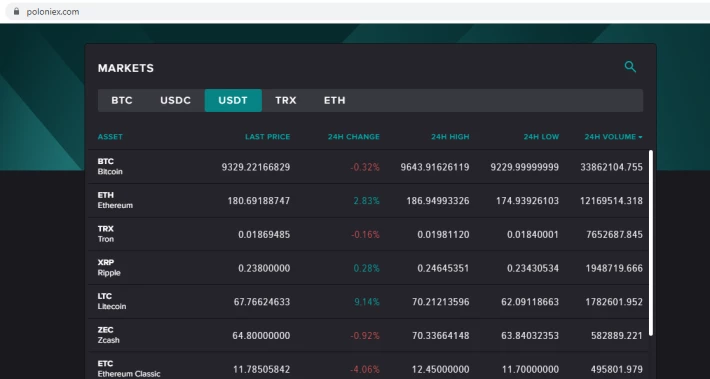Click Ethereum Classic last price 11.78505842
710x379 pixels.
[262, 369]
